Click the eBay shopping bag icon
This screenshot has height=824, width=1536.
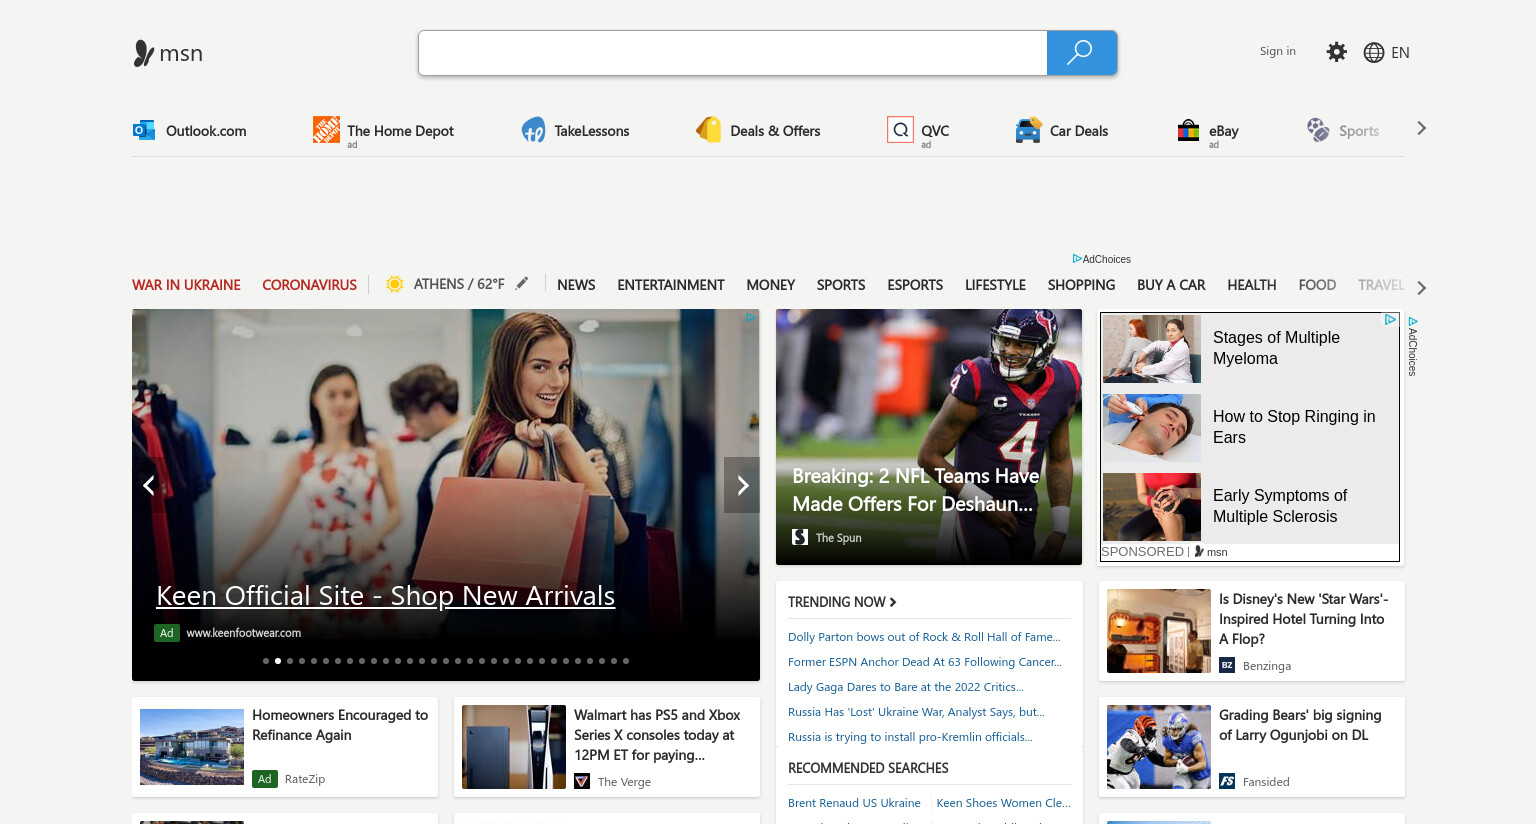1188,130
